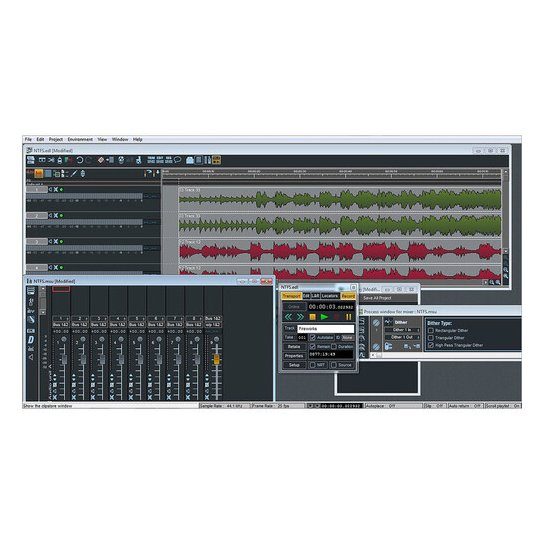Click the pan knob on mixer channel 5

140,339
